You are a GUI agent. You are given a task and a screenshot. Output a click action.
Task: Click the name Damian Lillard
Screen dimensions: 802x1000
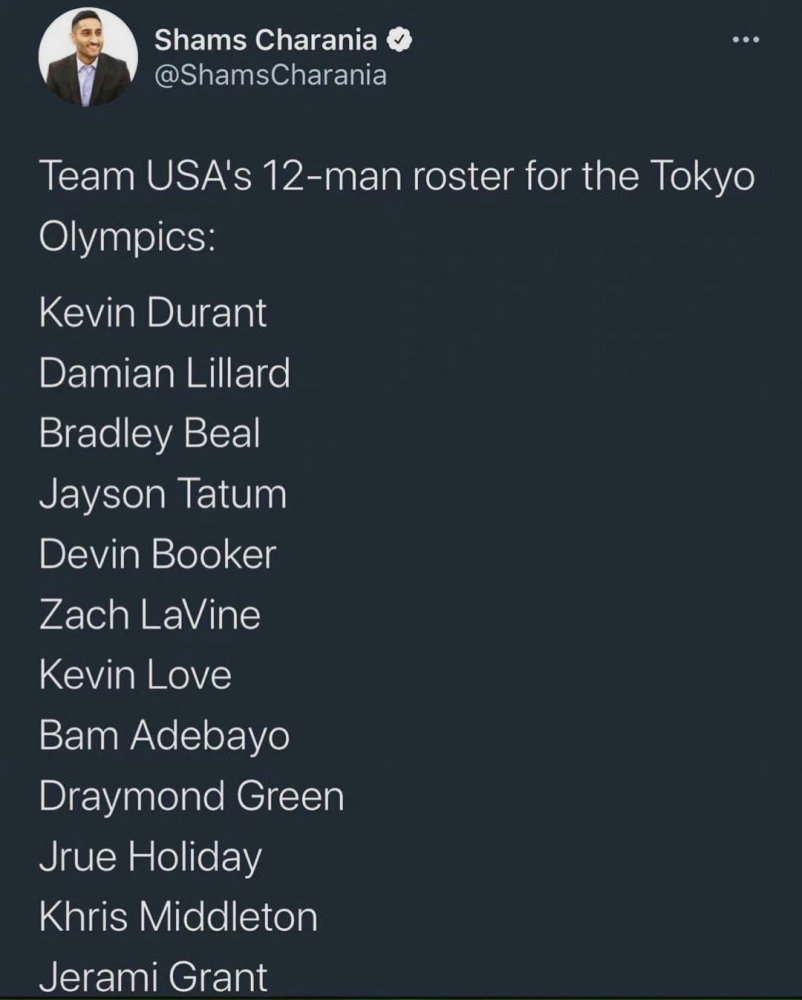tap(164, 373)
